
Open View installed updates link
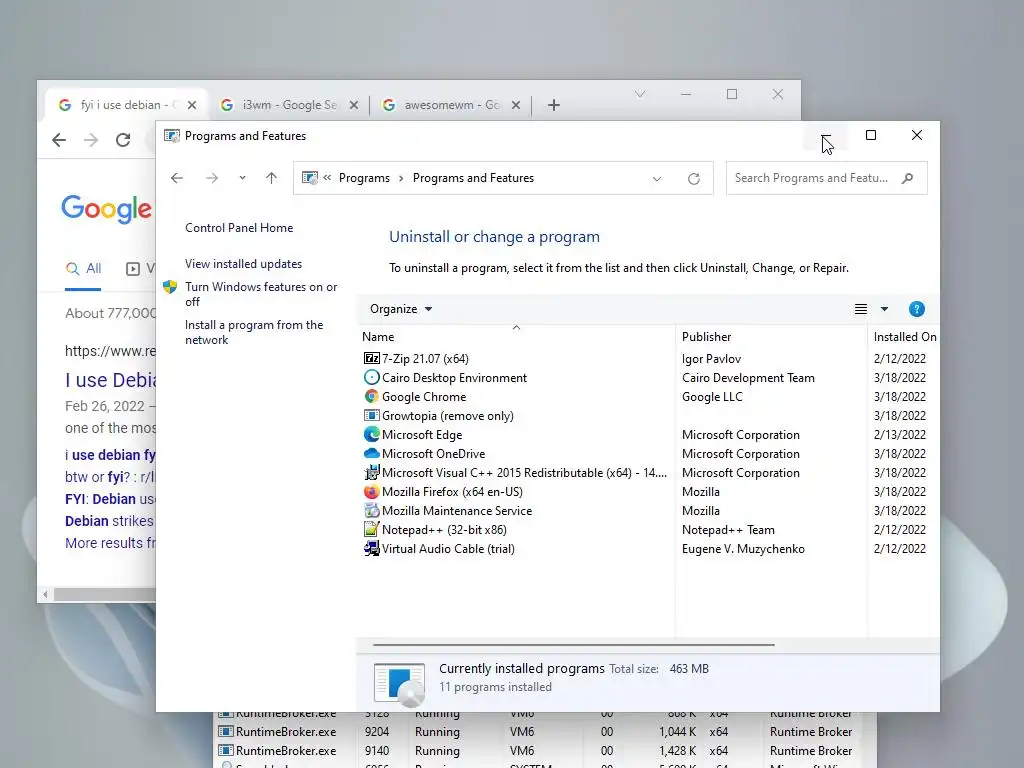click(243, 264)
